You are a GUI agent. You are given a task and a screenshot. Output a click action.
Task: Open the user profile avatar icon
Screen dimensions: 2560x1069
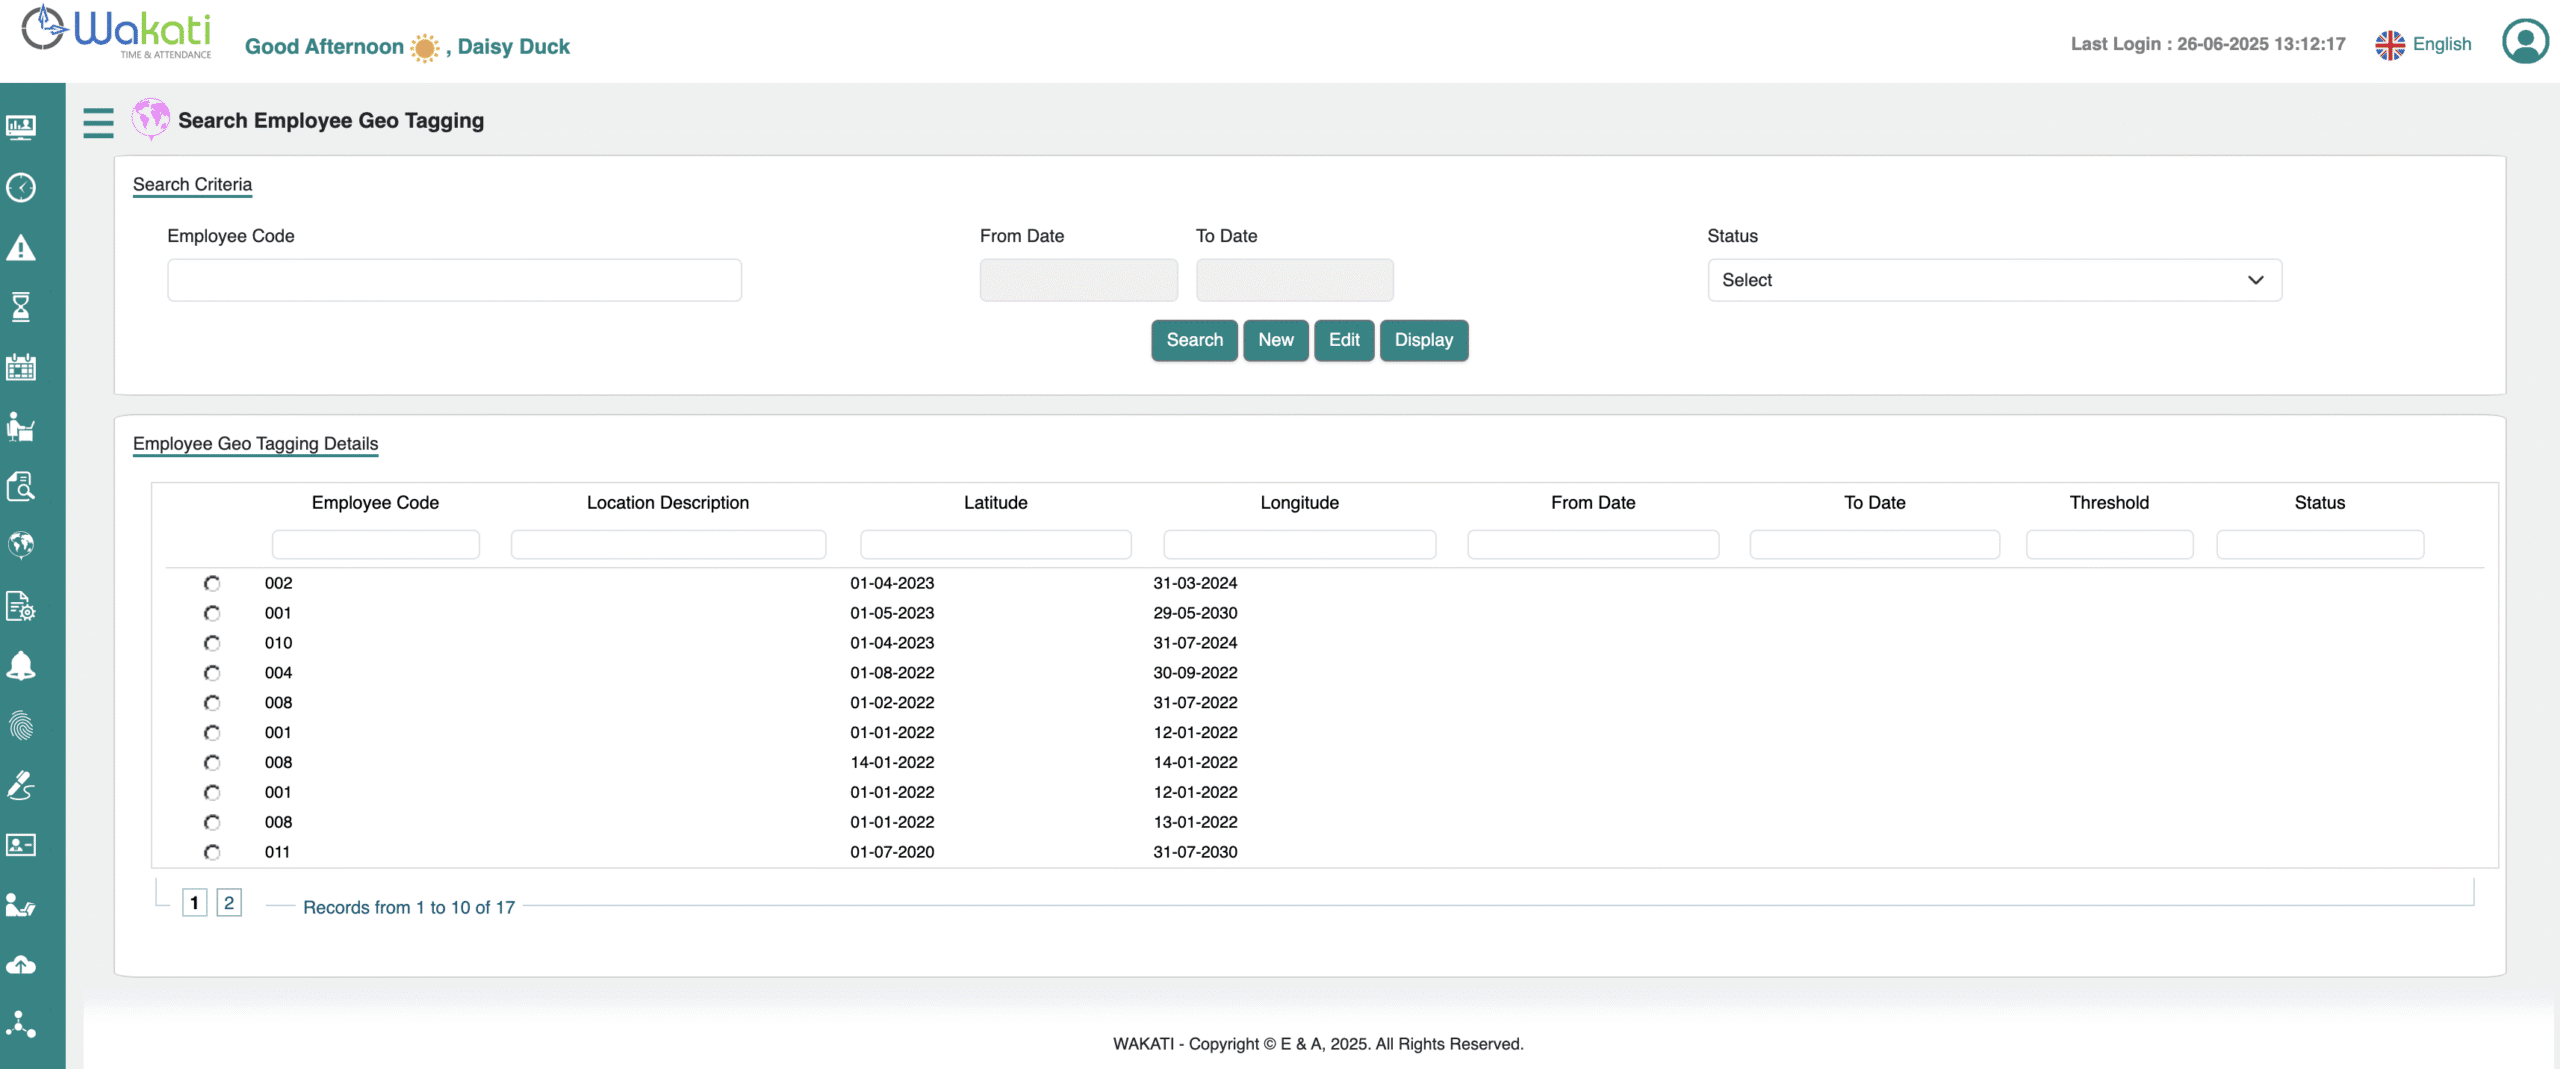pyautogui.click(x=2524, y=42)
